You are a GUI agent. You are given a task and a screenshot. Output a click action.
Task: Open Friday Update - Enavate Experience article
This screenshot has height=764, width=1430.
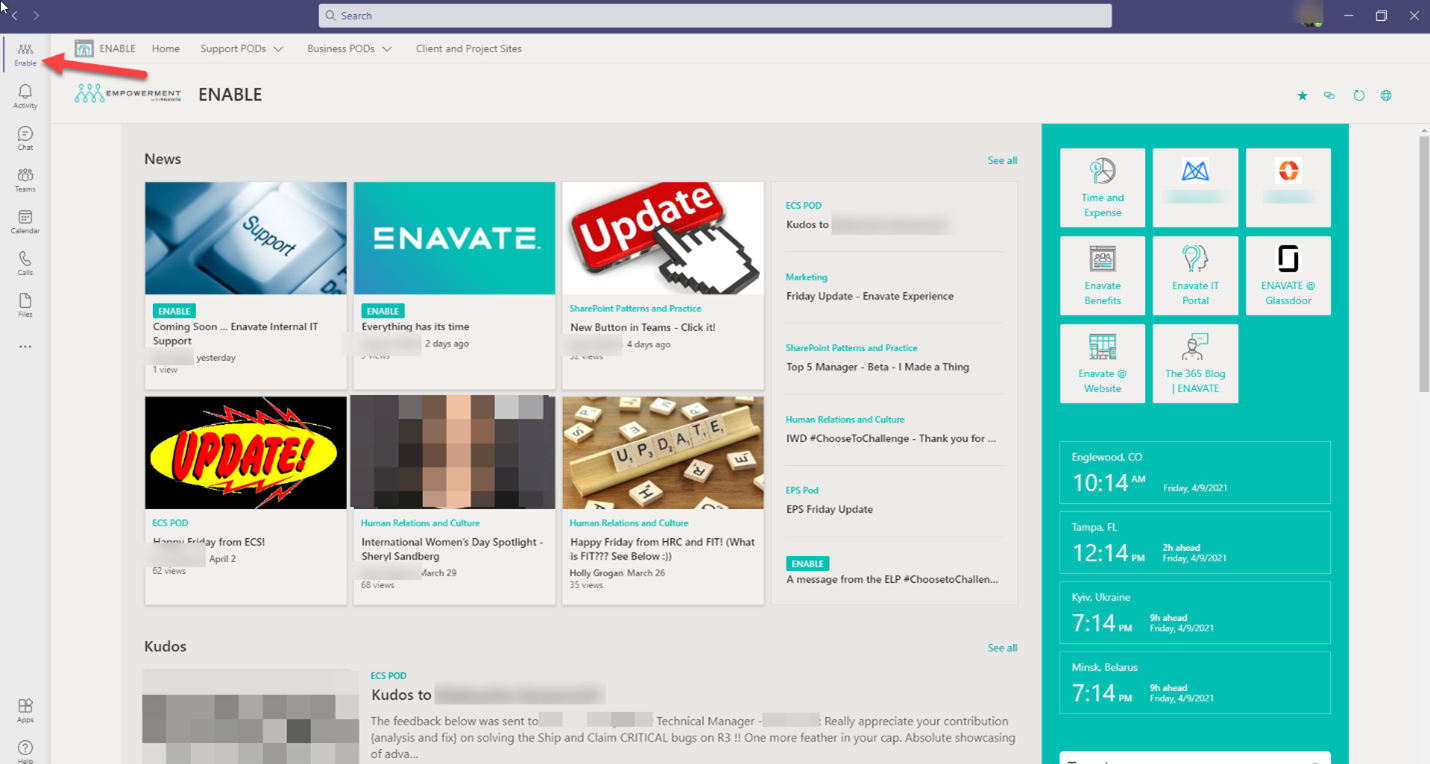click(x=870, y=296)
